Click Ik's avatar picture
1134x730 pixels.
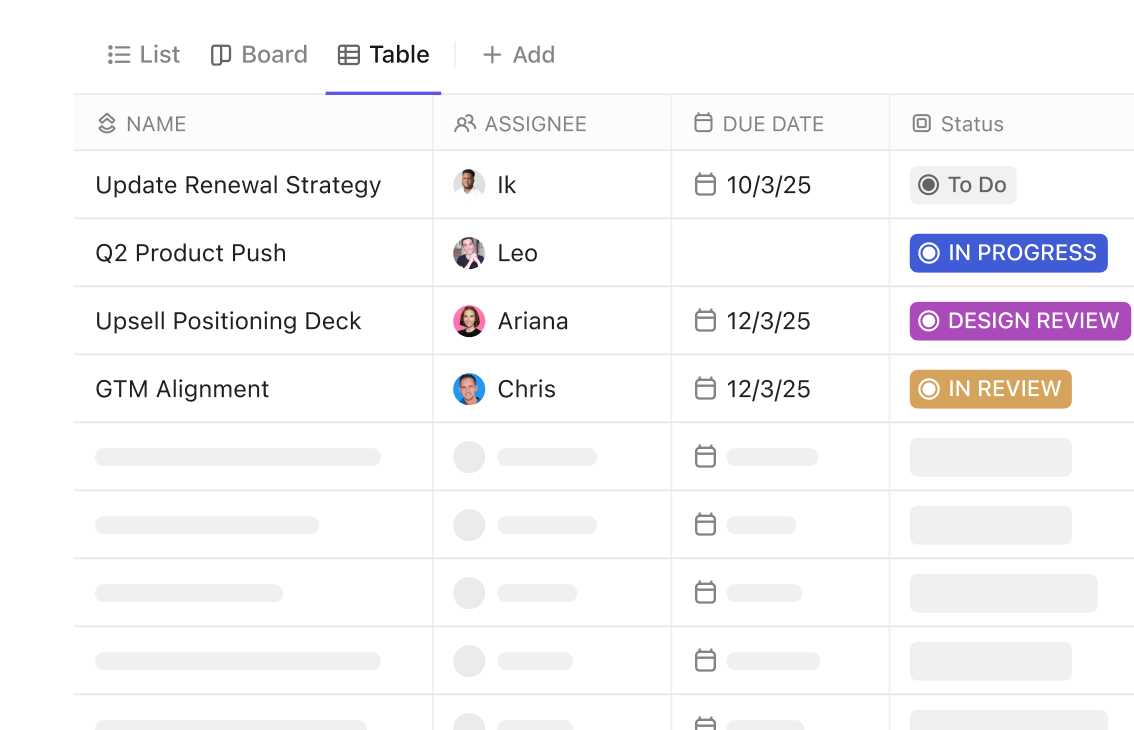coord(468,185)
